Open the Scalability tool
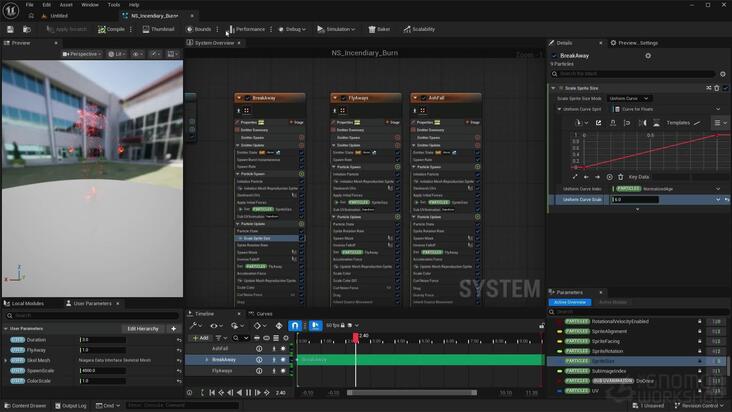Screen dimensions: 732x412 tap(419, 29)
